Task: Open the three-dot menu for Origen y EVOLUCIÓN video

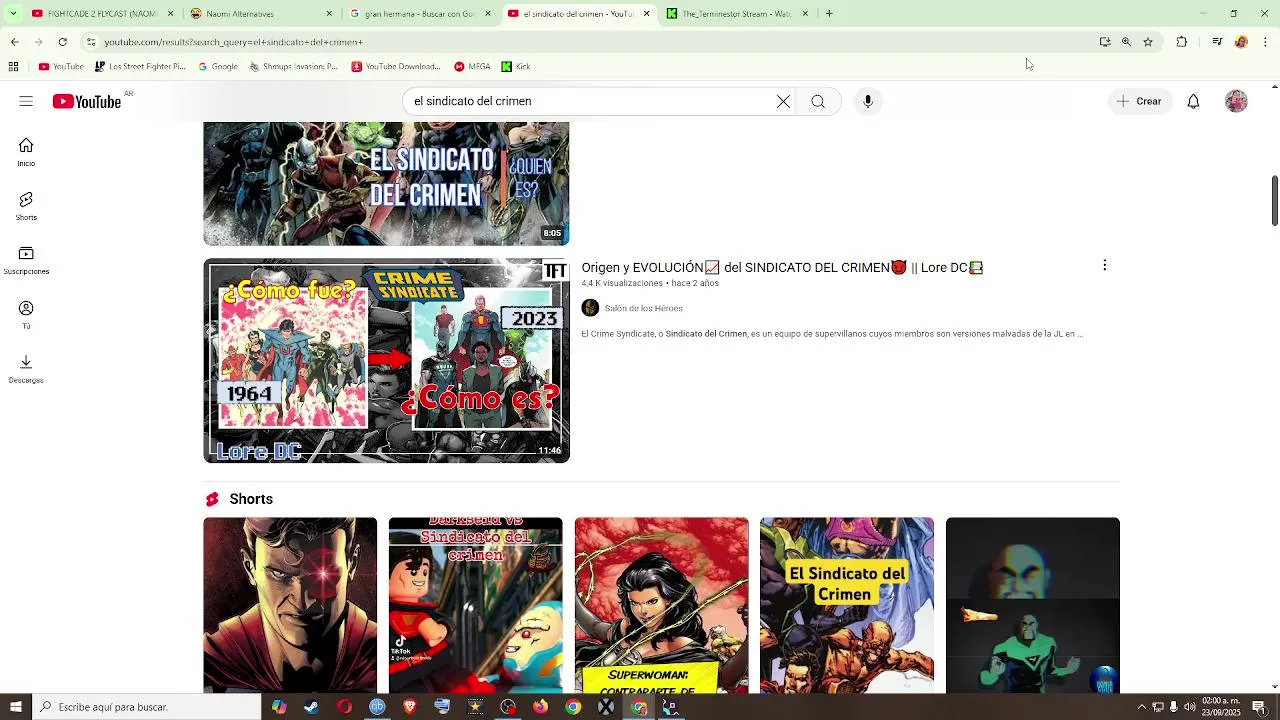Action: click(1104, 265)
